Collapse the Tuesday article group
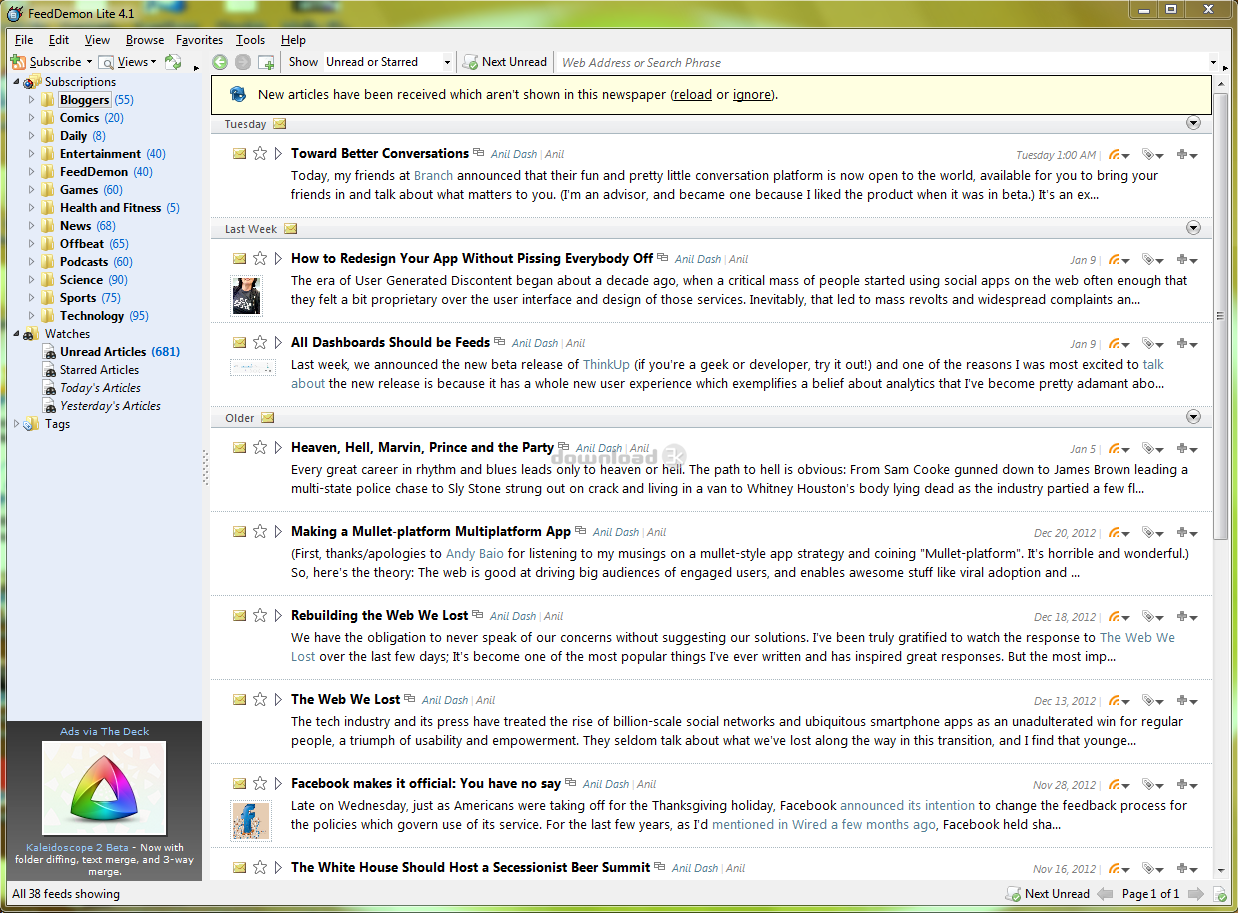Image resolution: width=1238 pixels, height=913 pixels. click(1193, 123)
